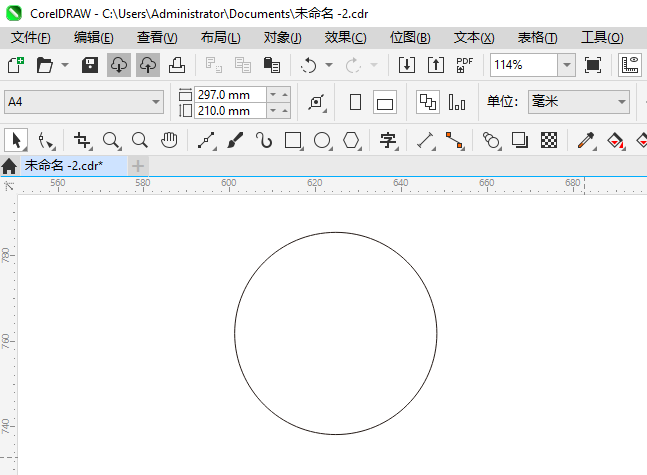Paste with the clipboard icon
This screenshot has height=475, width=647.
tap(272, 65)
